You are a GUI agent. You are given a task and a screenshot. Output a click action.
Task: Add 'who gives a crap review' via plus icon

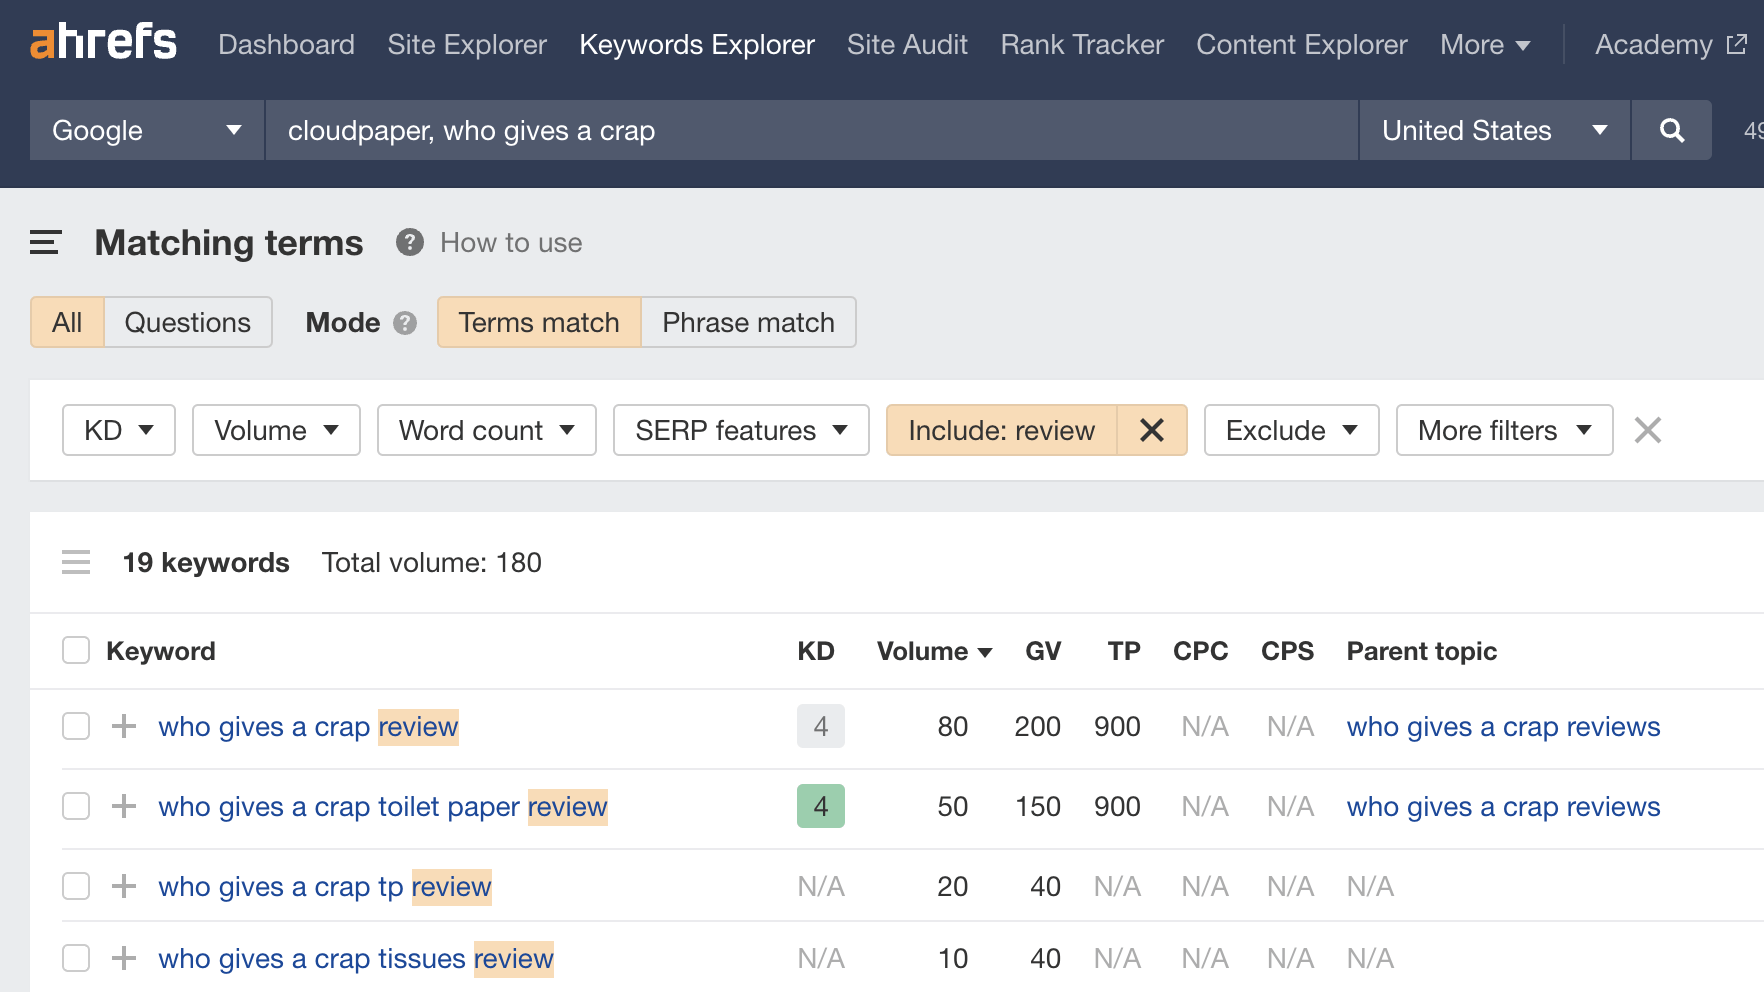[123, 726]
